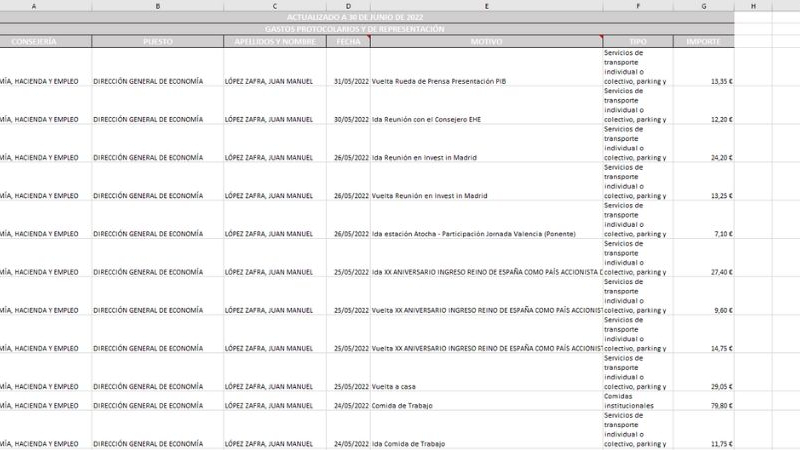The height and width of the screenshot is (450, 800).
Task: Select 'DIRECCIÓN GENERAL DE ECONOMÍA' in 'Vuelta a casa' row
Action: tap(158, 372)
